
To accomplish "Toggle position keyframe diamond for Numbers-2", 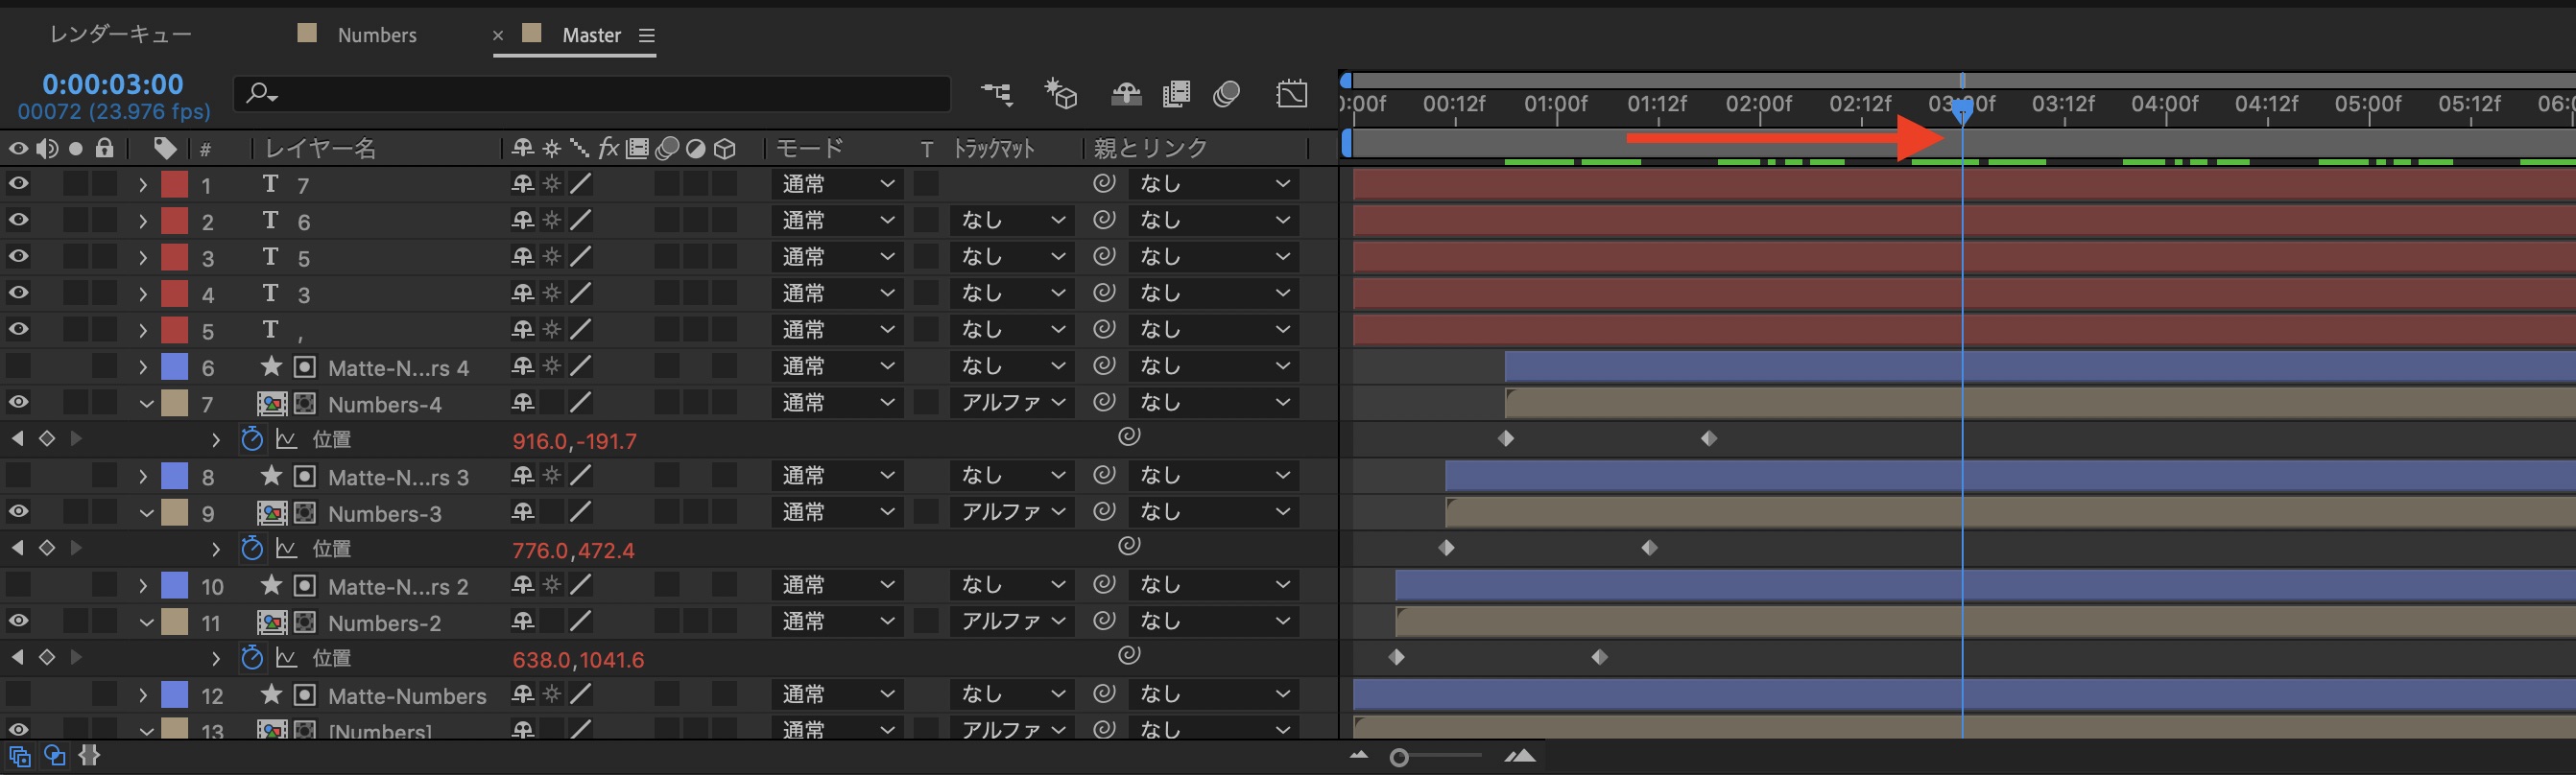I will [x=46, y=657].
